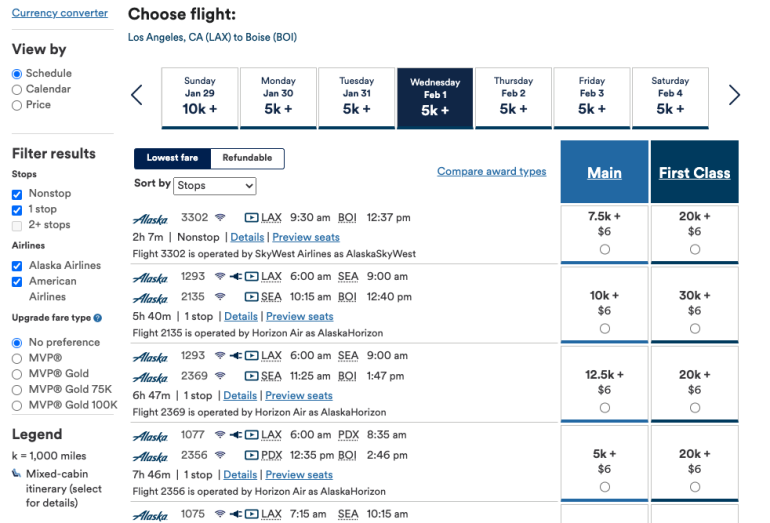Select the 7.5k Main fare for flight 3302
The width and height of the screenshot is (770, 523).
(x=604, y=250)
